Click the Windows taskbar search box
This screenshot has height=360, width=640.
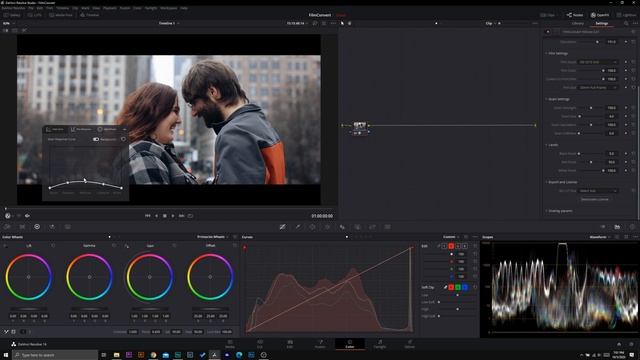coord(55,355)
